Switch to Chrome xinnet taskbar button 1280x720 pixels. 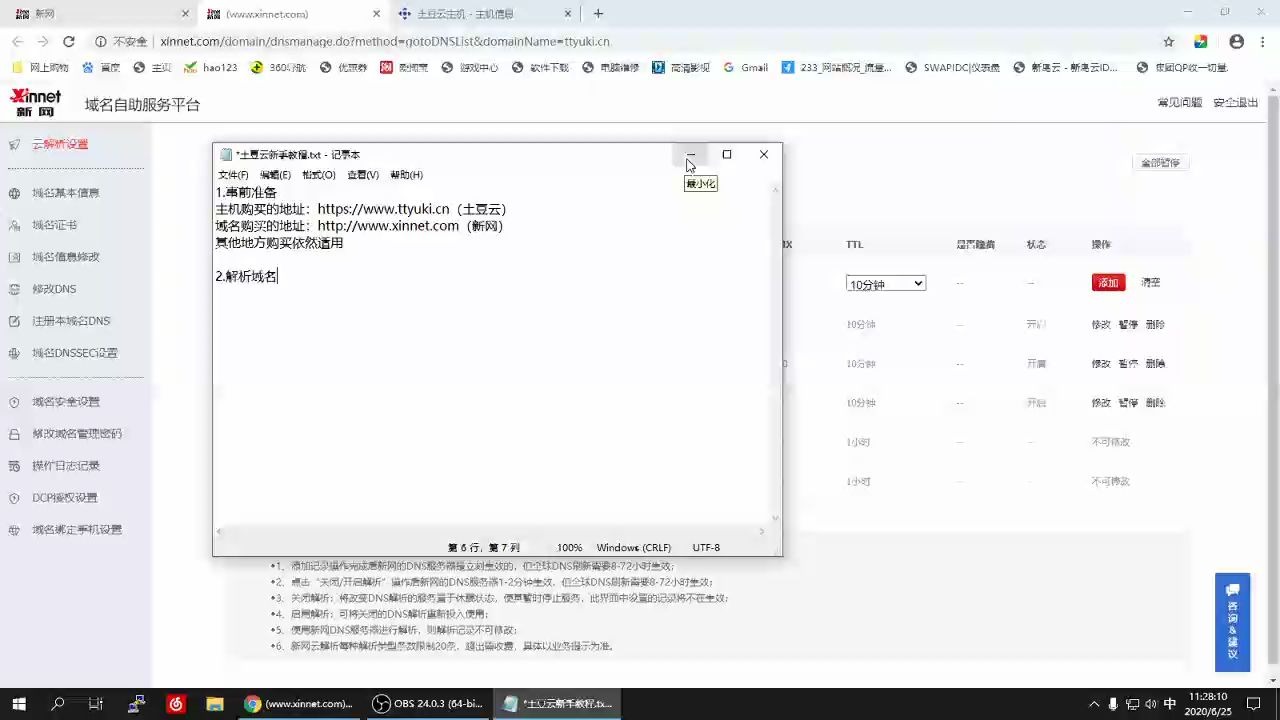299,704
